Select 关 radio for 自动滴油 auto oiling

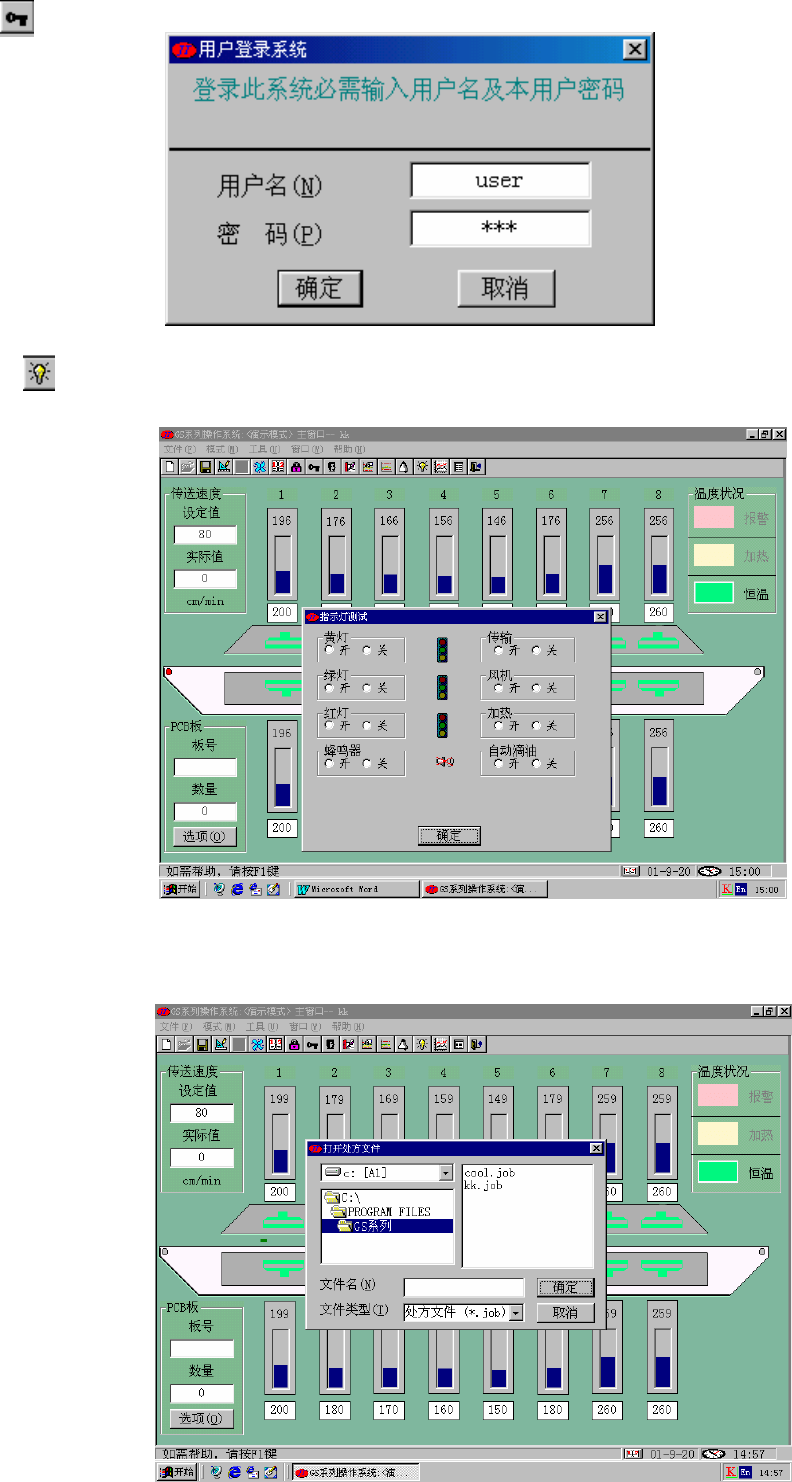pos(536,764)
